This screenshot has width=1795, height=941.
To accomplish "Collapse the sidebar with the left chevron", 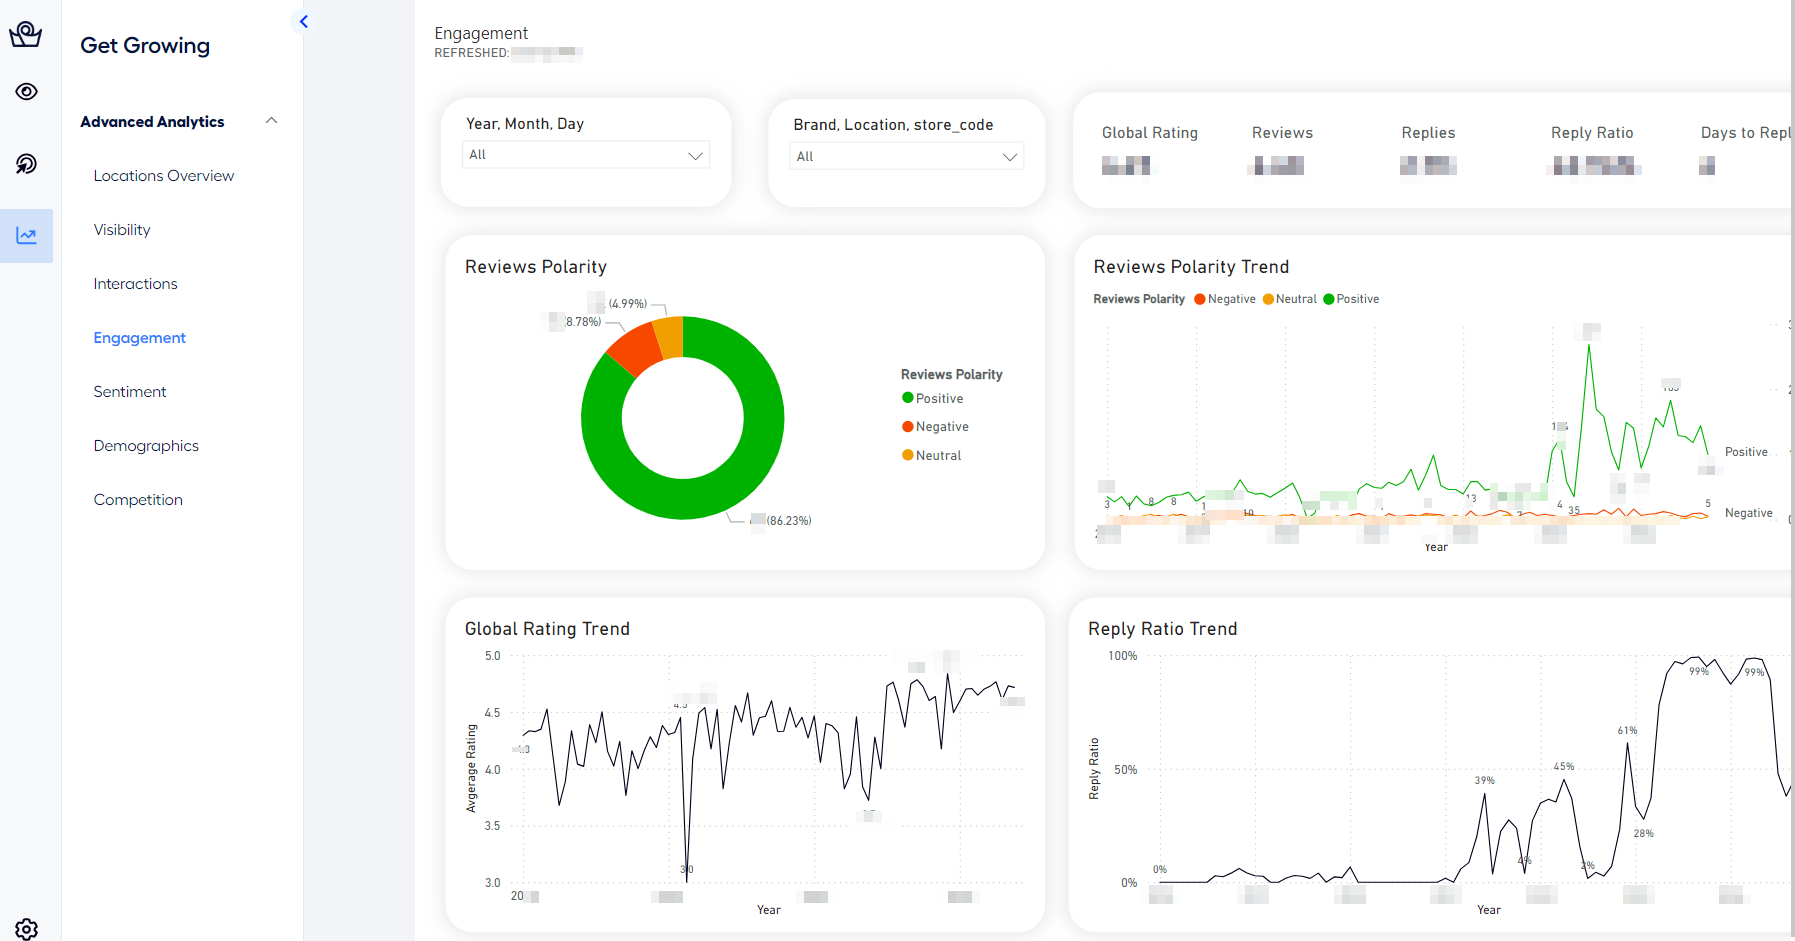I will click(303, 21).
